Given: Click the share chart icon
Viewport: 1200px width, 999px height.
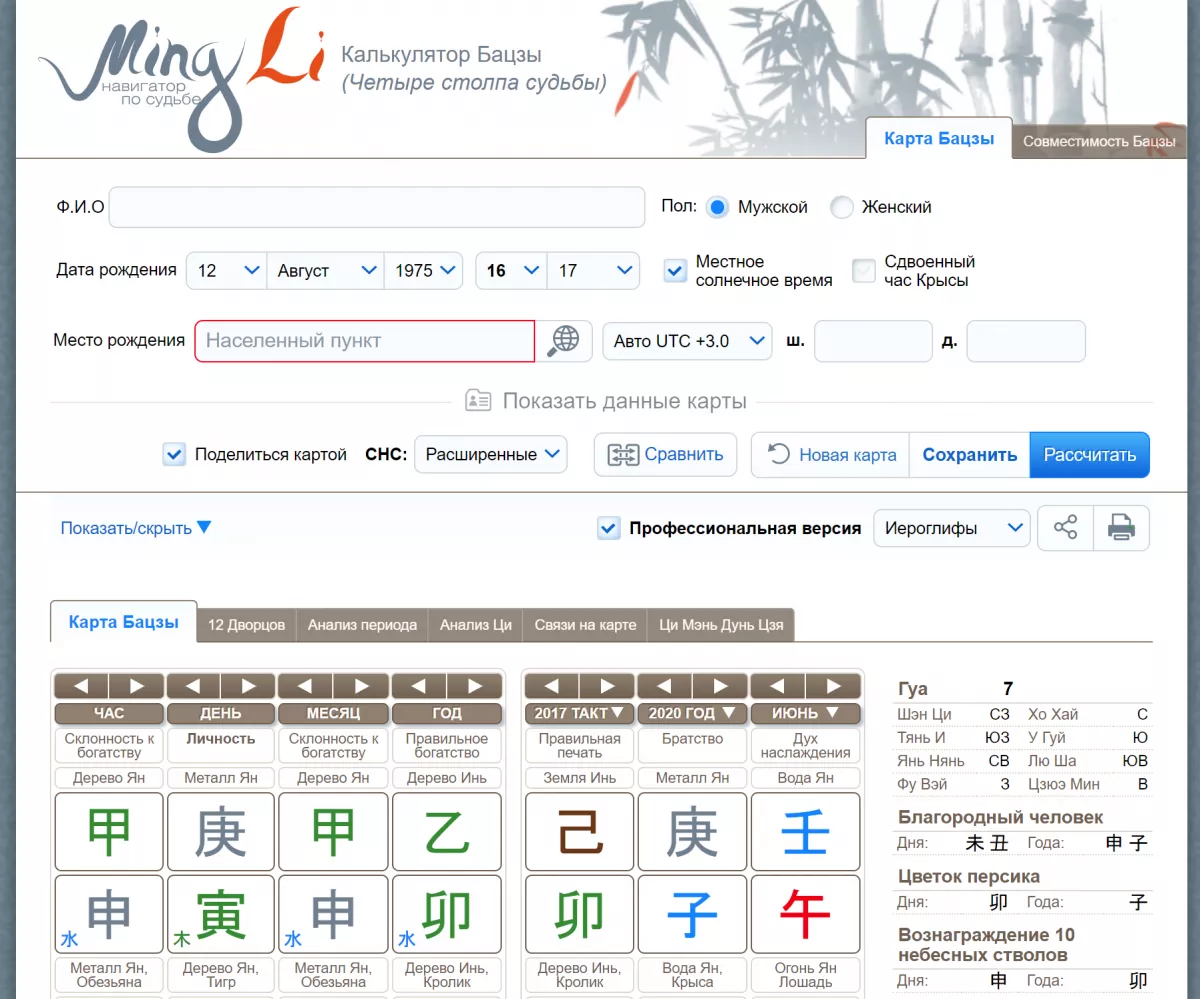Looking at the screenshot, I should [x=1065, y=527].
